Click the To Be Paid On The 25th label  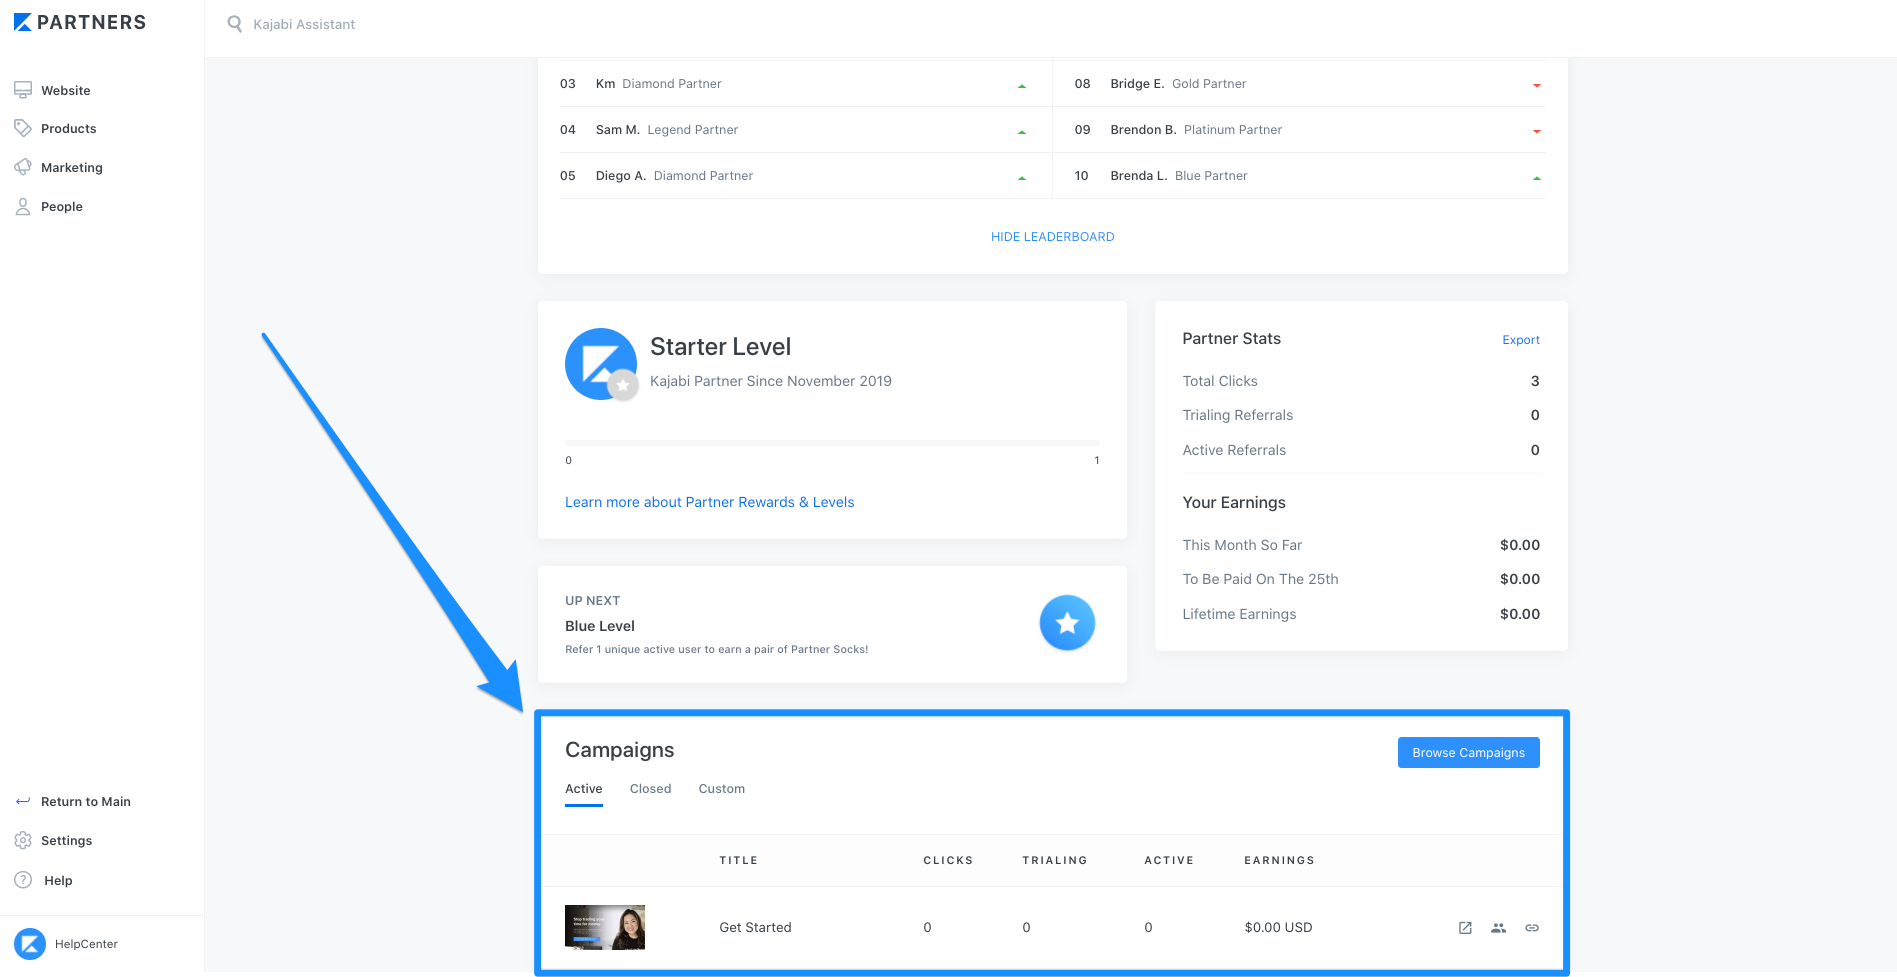(1260, 579)
